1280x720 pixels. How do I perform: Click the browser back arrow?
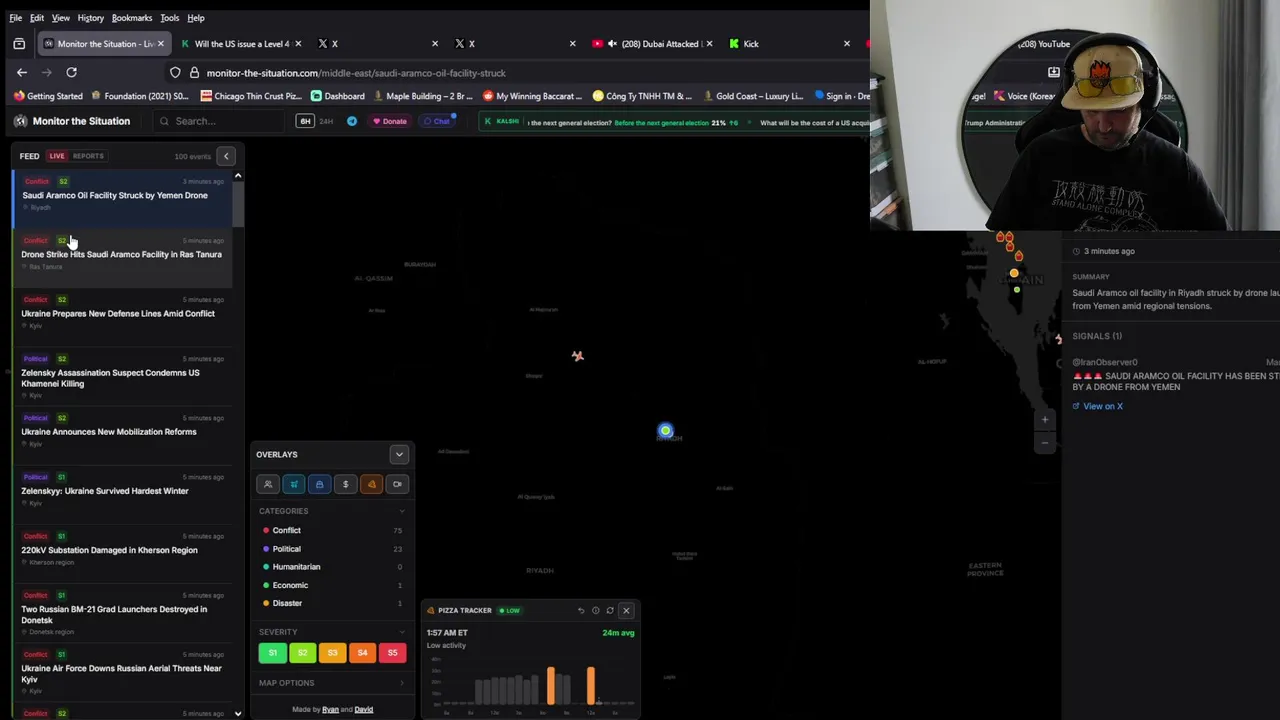(x=21, y=72)
